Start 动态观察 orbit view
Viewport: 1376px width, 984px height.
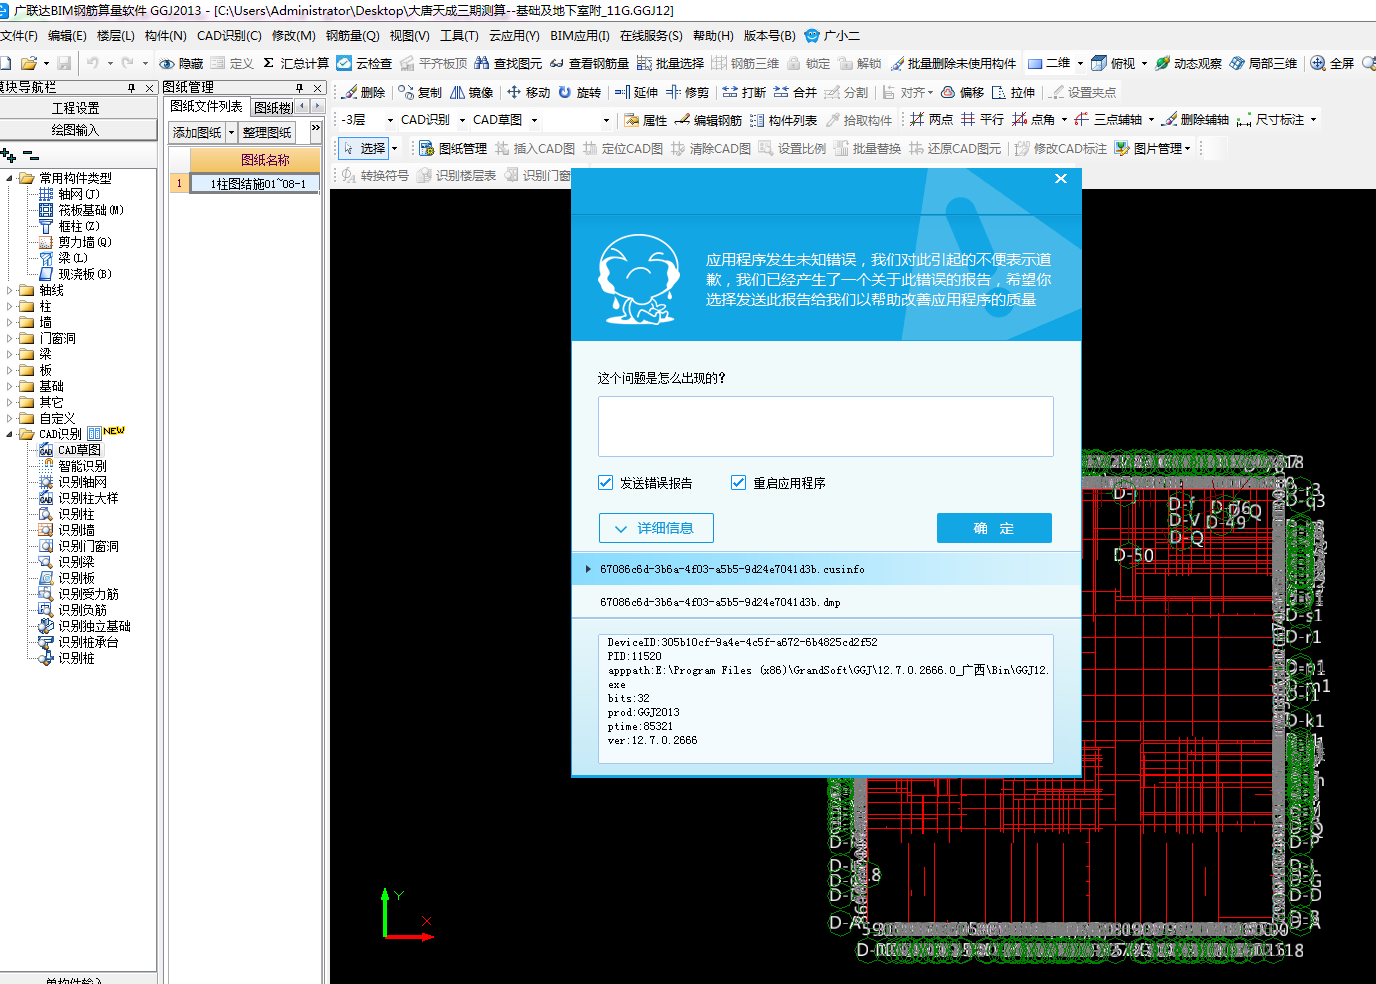point(1188,63)
